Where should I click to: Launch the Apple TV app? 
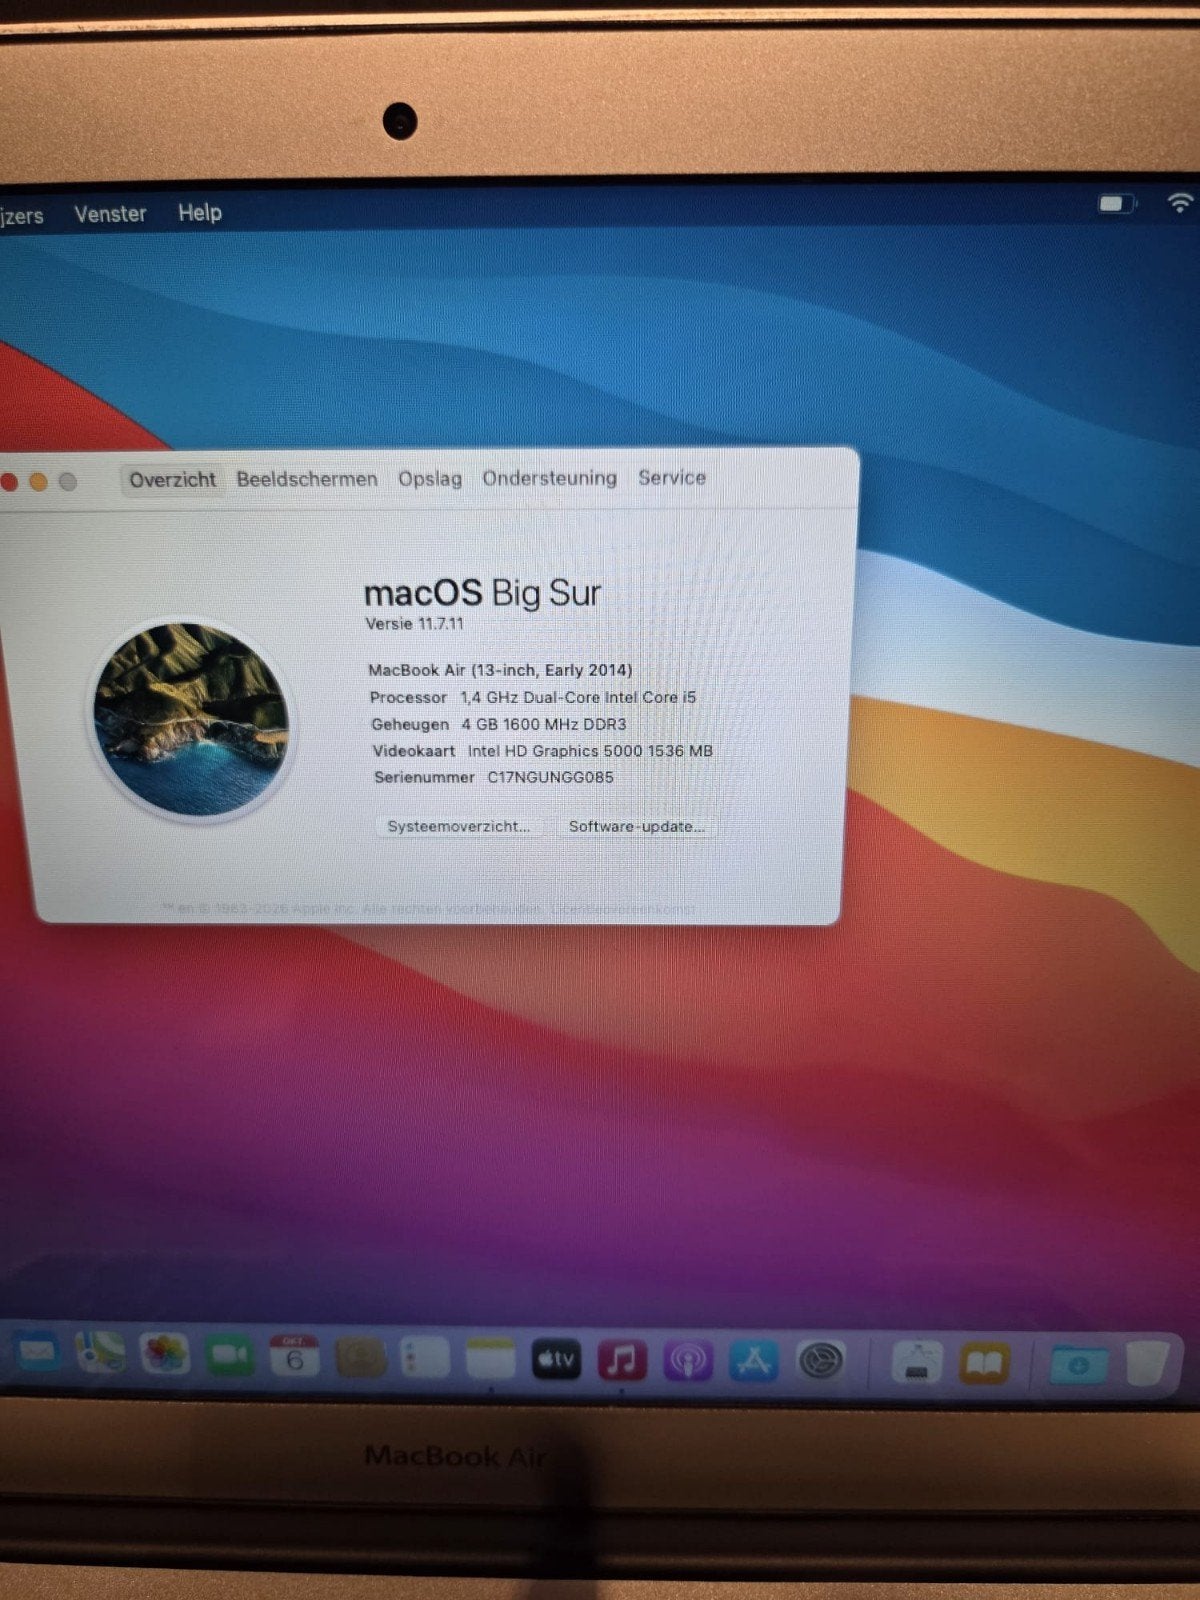tap(556, 1360)
